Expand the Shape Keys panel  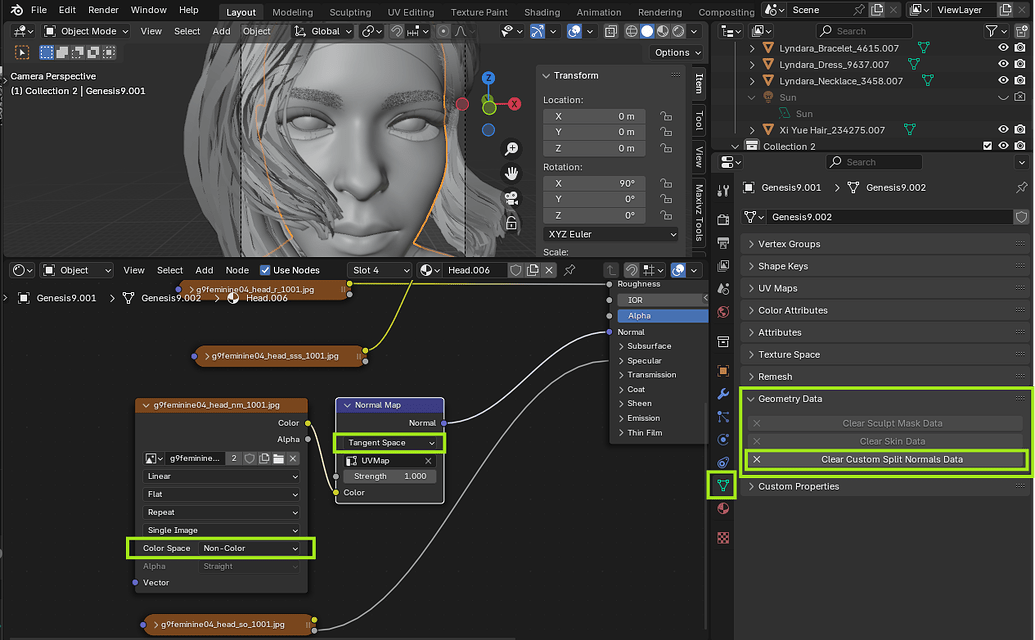click(x=885, y=266)
